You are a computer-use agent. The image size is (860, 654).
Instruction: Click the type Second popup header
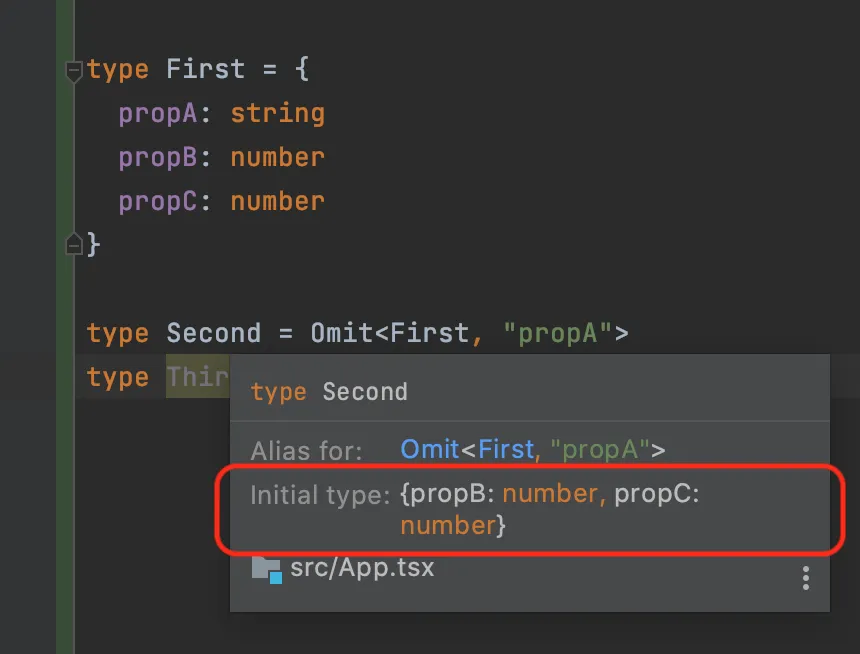(x=329, y=392)
